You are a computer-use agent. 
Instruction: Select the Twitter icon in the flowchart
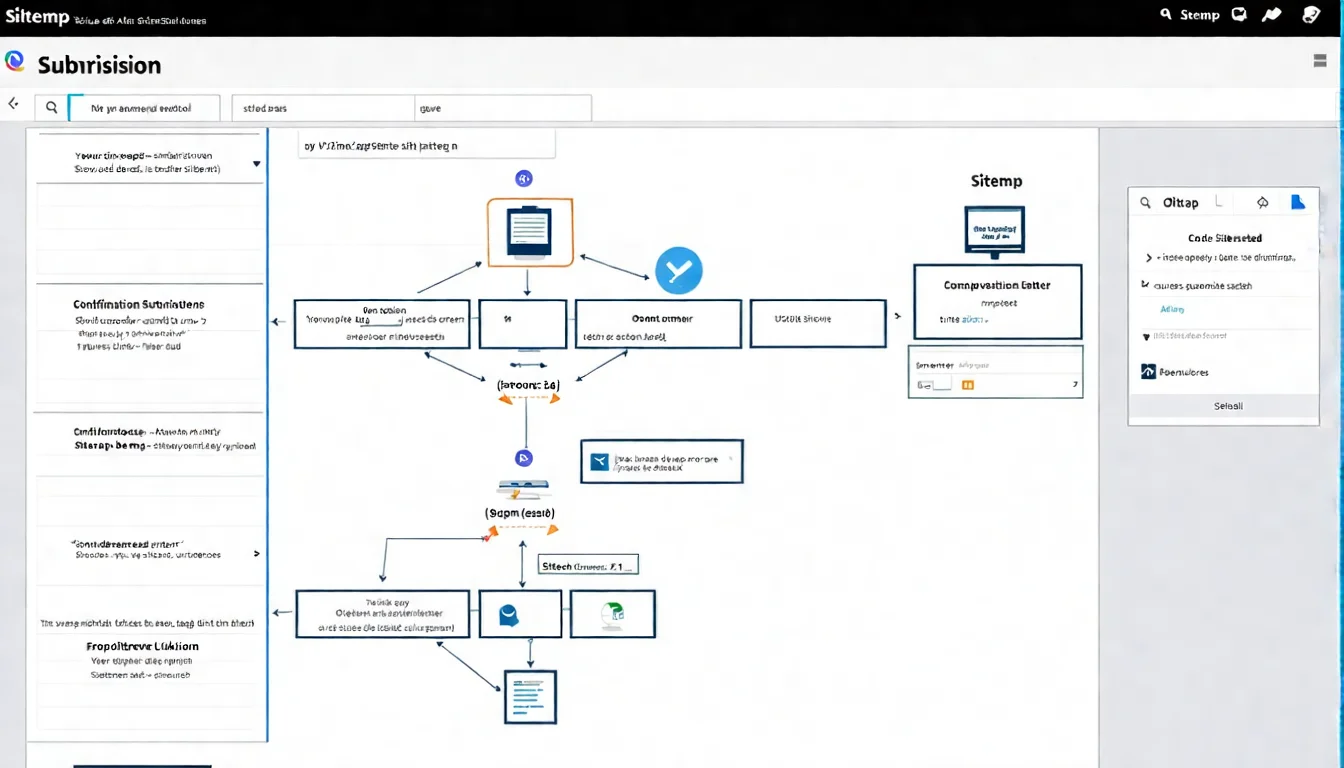pyautogui.click(x=679, y=269)
